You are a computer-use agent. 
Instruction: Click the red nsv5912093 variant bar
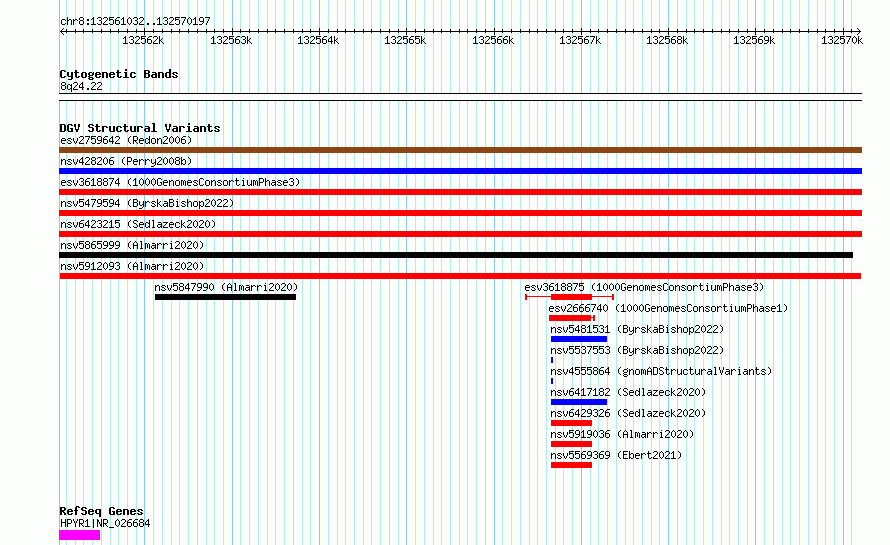460,276
